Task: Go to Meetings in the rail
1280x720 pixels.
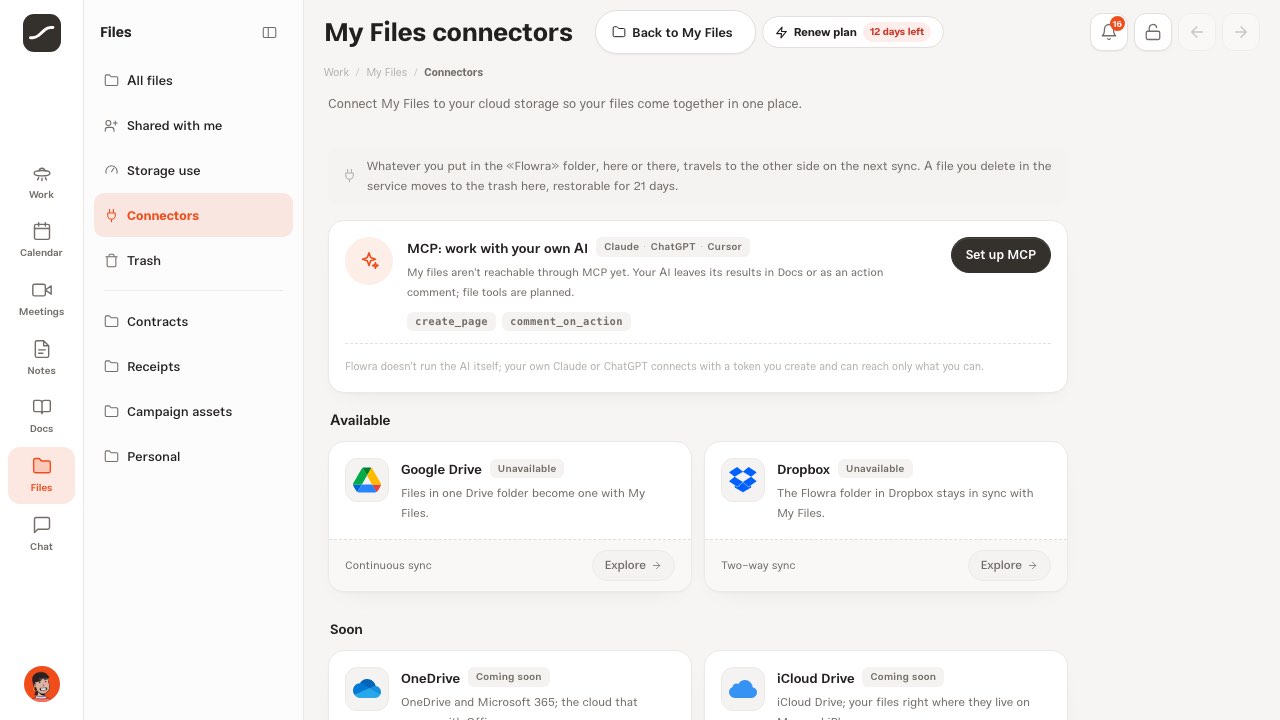Action: click(41, 300)
